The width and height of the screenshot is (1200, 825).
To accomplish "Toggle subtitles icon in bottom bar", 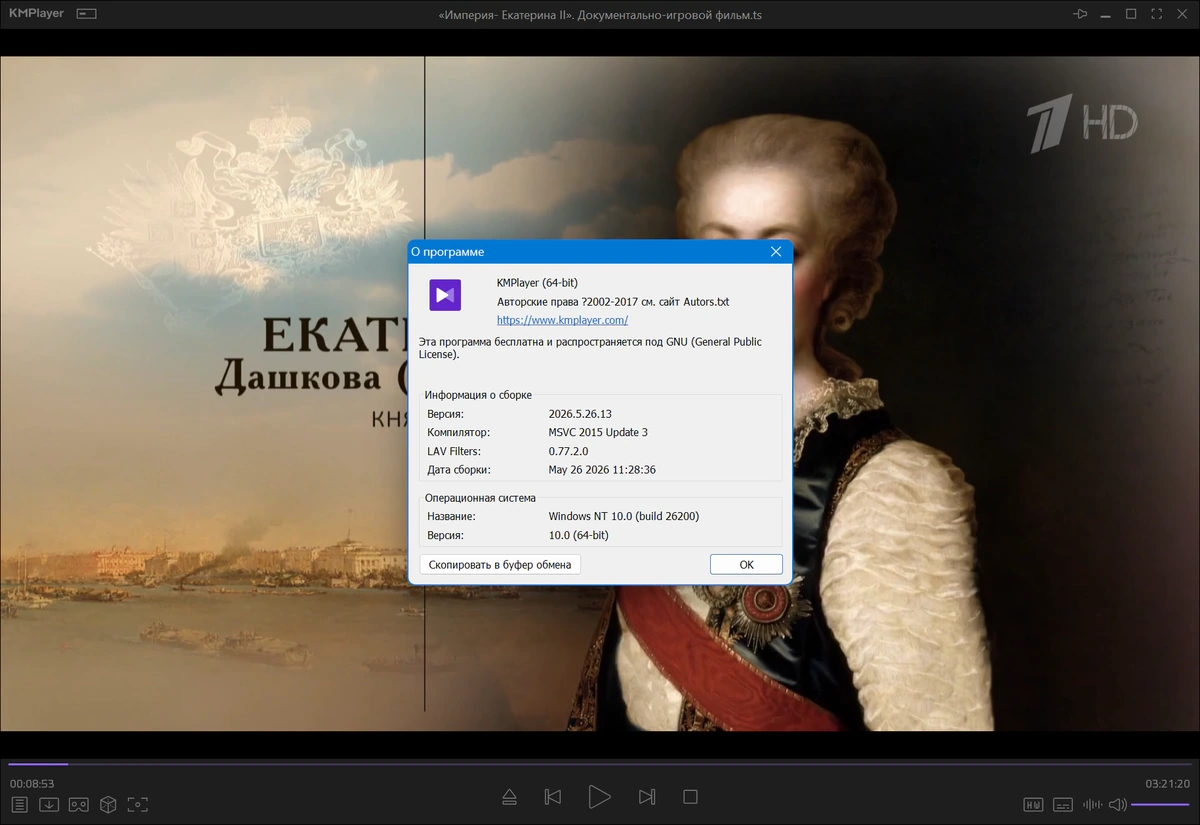I will tap(1063, 805).
